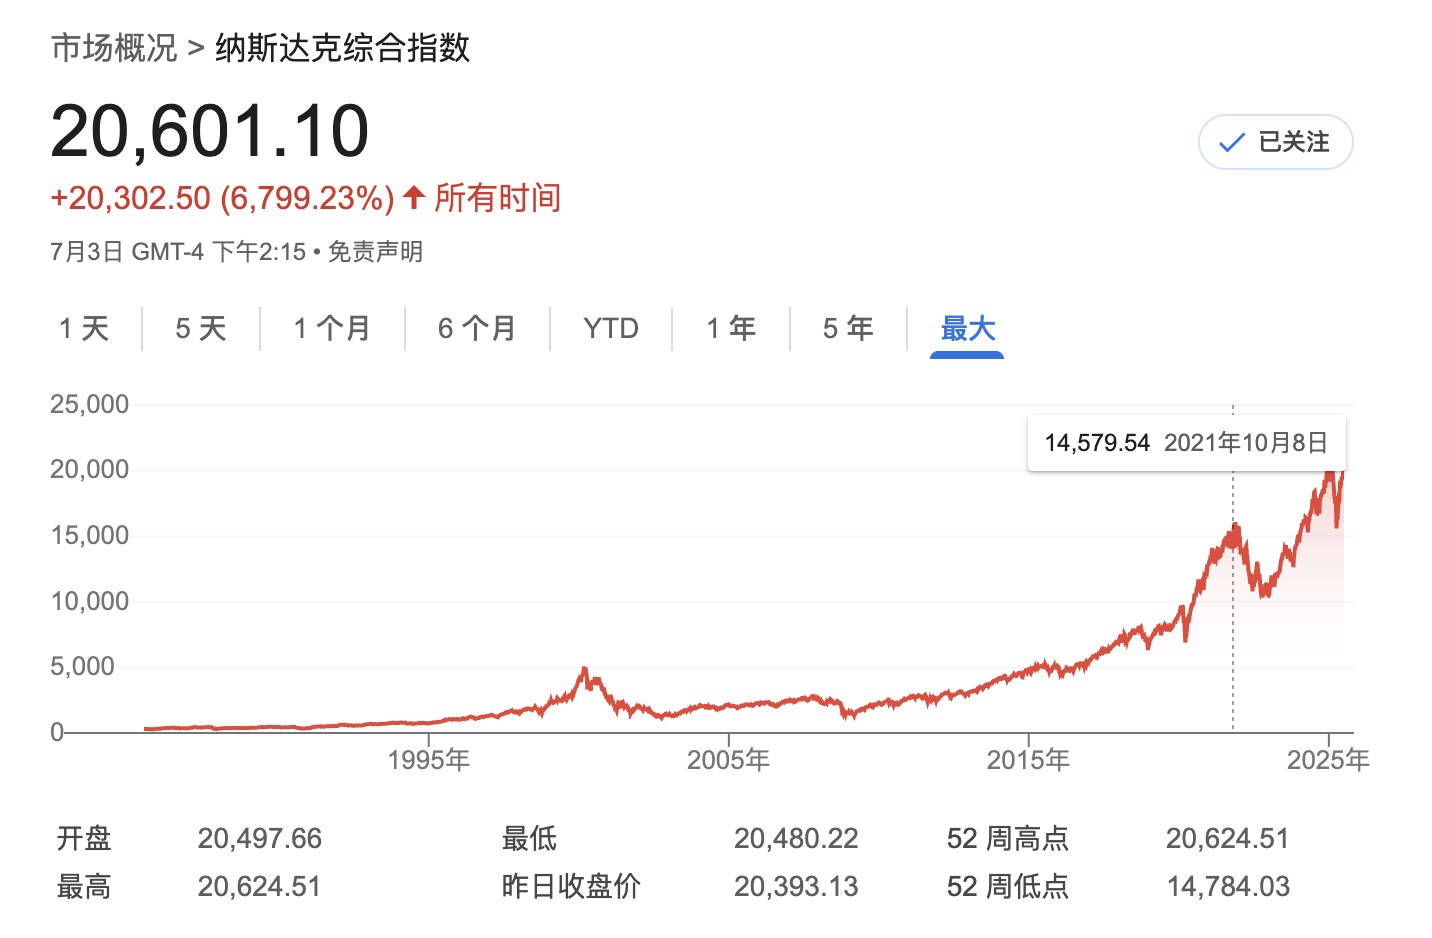Click the red up-arrow change indicator
The height and width of the screenshot is (938, 1432).
pyautogui.click(x=414, y=197)
